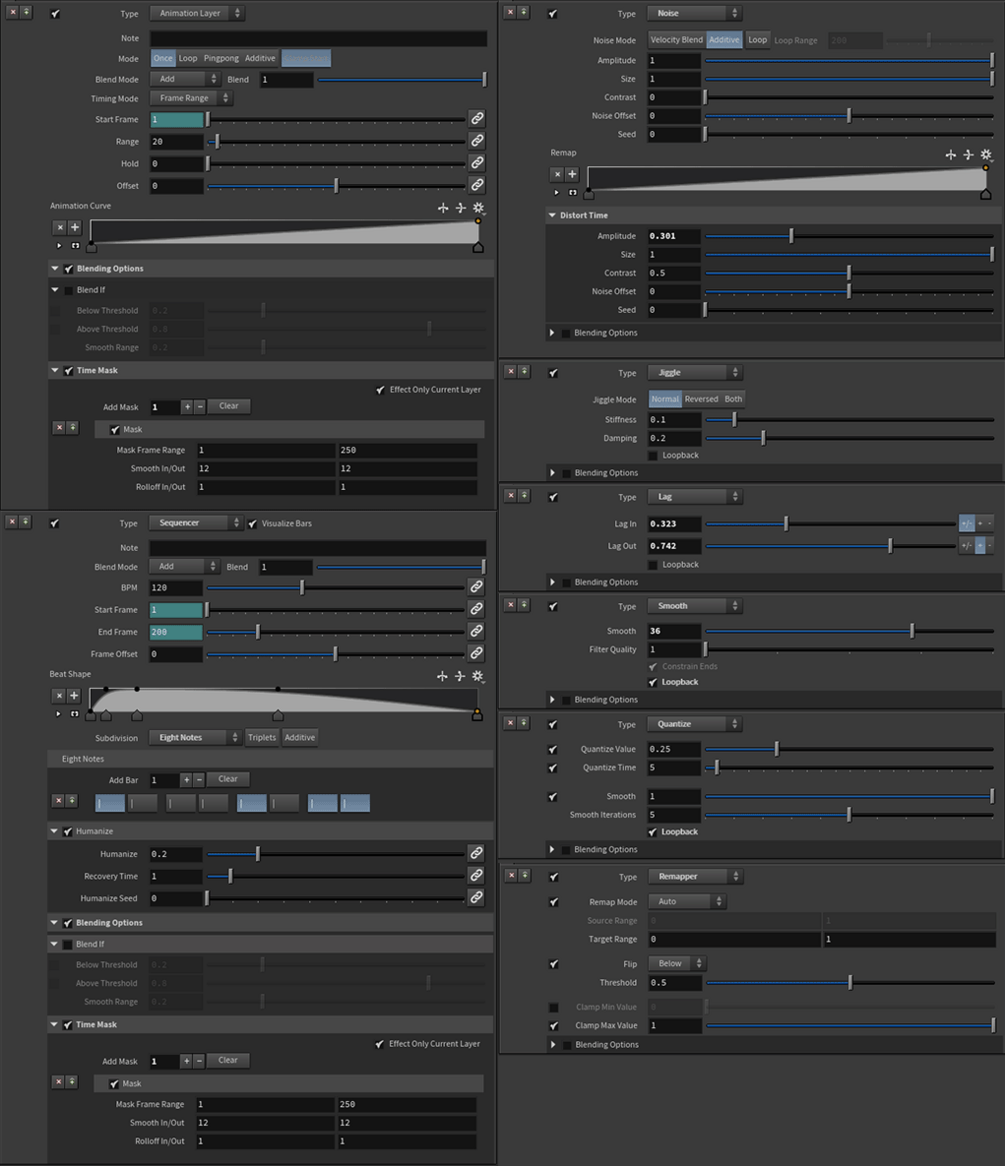Click link icon next to Humanize slider
This screenshot has width=1005, height=1166.
click(476, 853)
